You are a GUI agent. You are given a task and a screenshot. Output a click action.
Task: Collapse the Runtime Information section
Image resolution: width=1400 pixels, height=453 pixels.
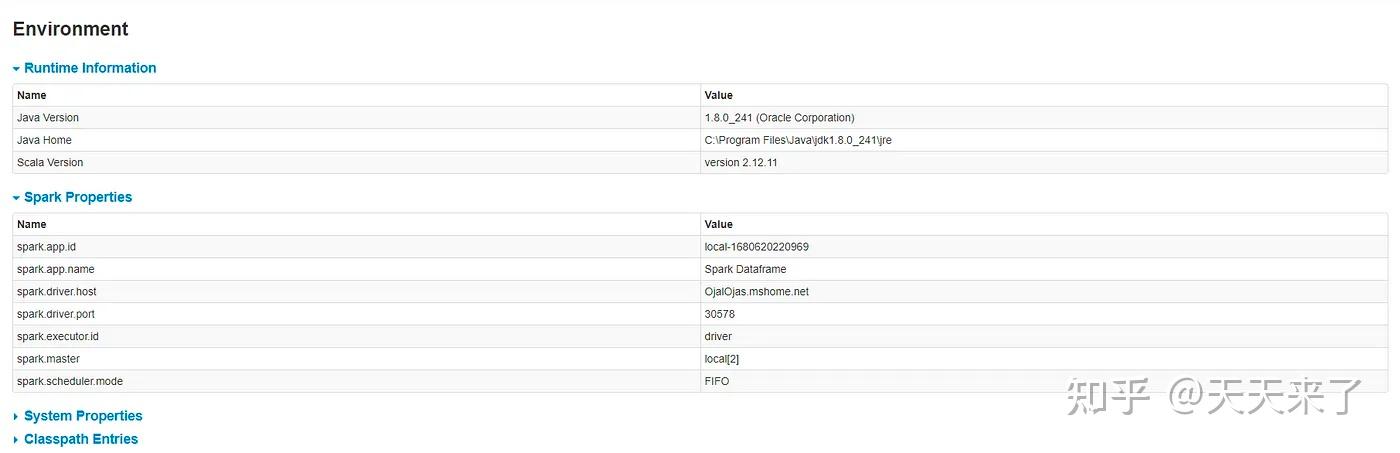(90, 68)
